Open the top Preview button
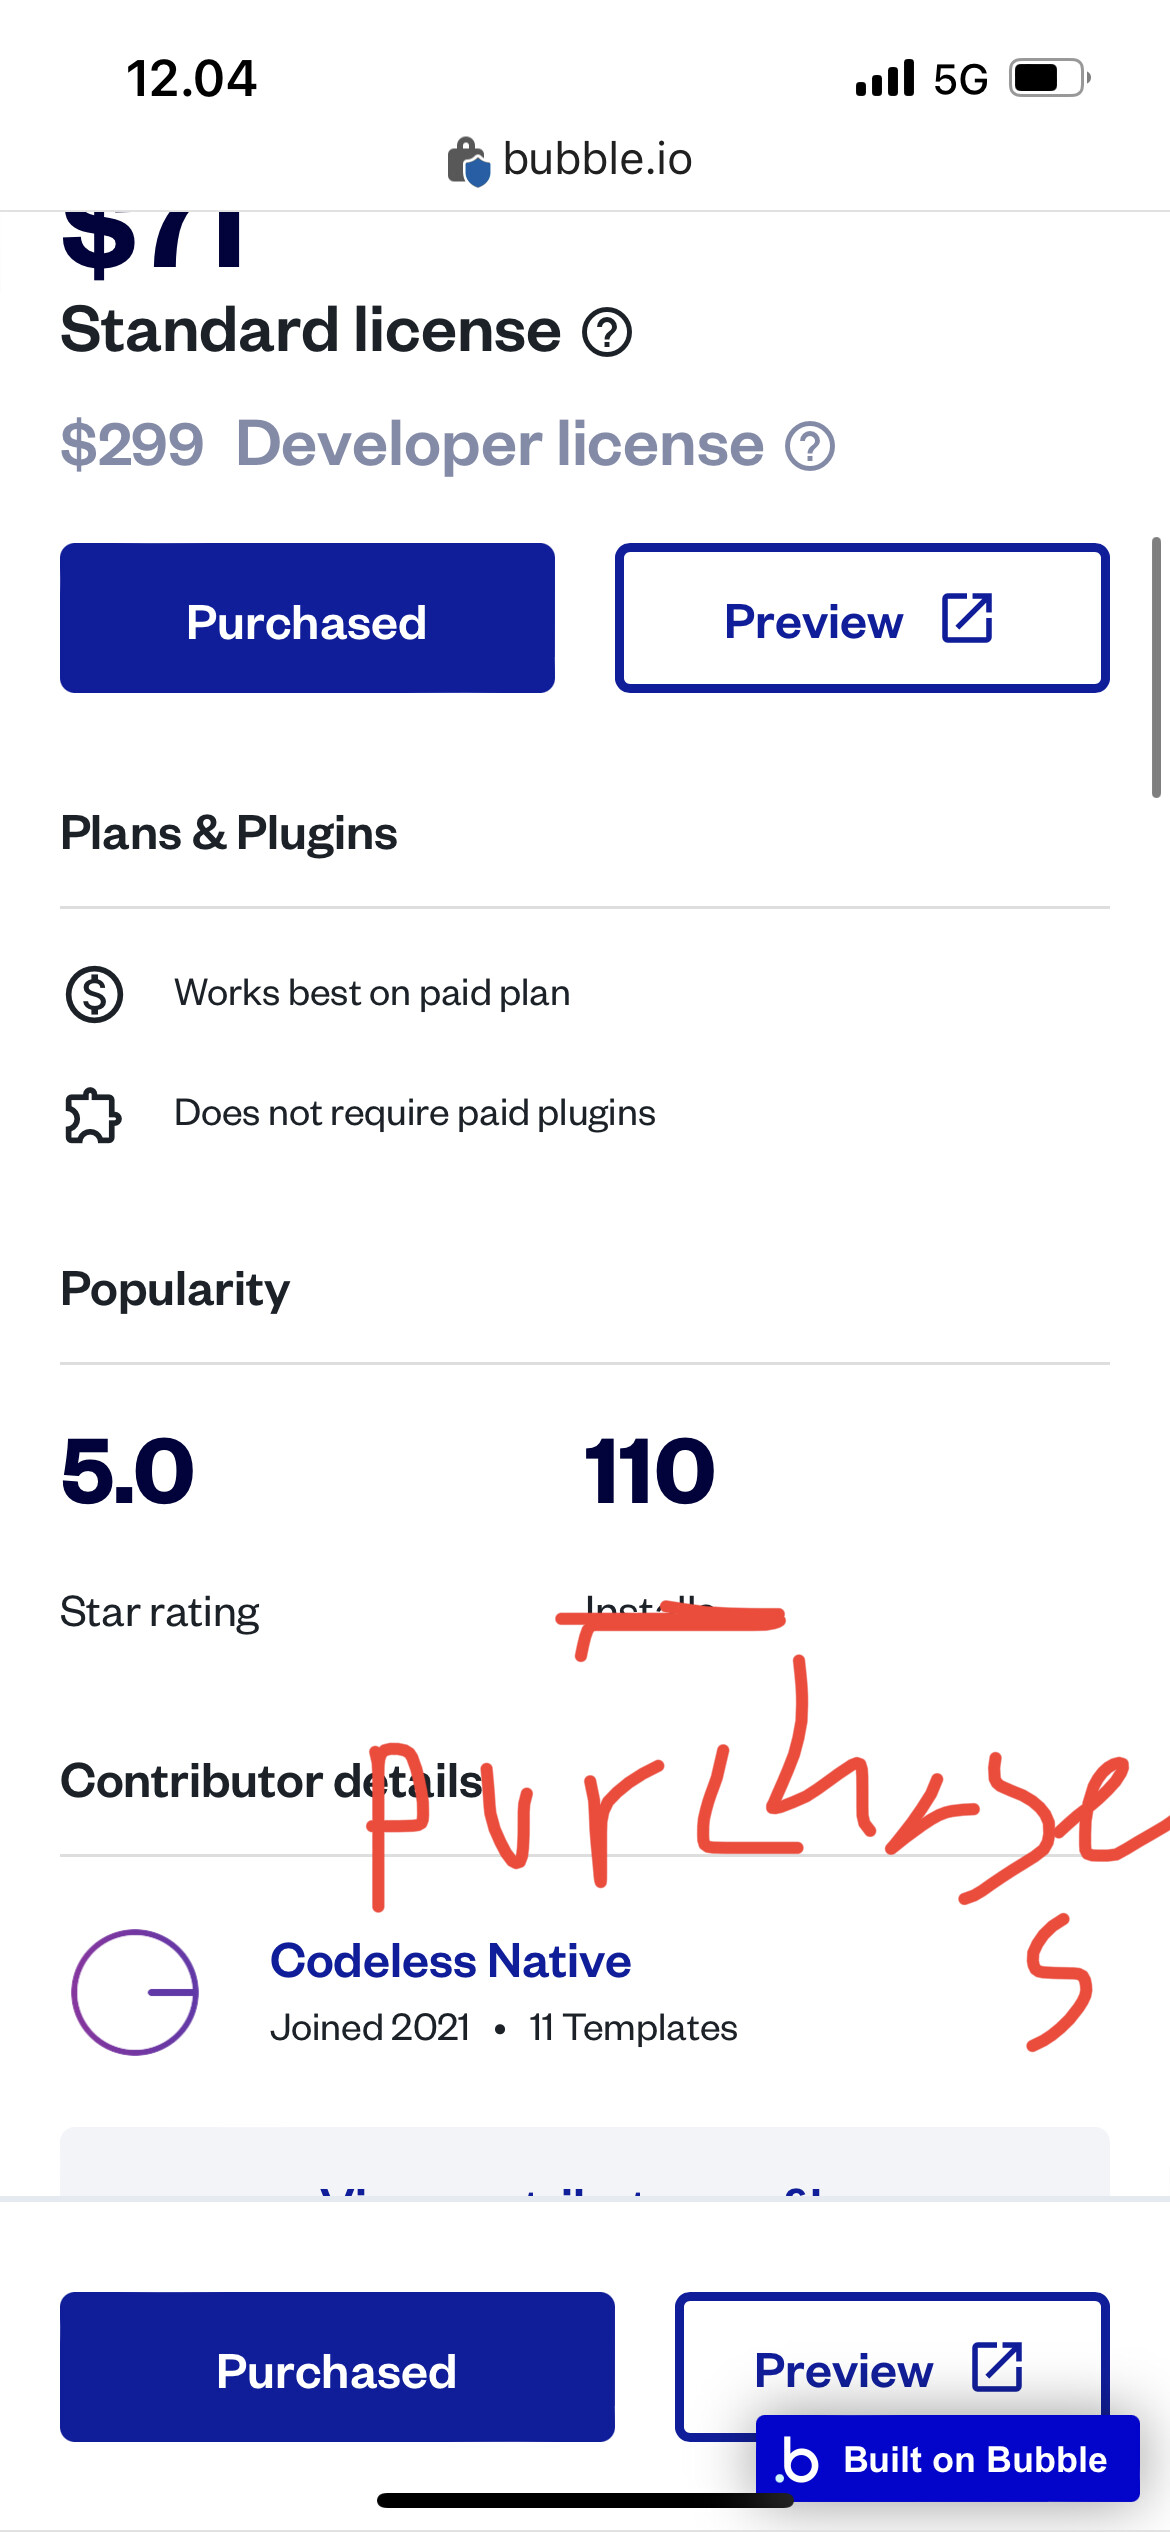This screenshot has height=2532, width=1170. click(861, 618)
